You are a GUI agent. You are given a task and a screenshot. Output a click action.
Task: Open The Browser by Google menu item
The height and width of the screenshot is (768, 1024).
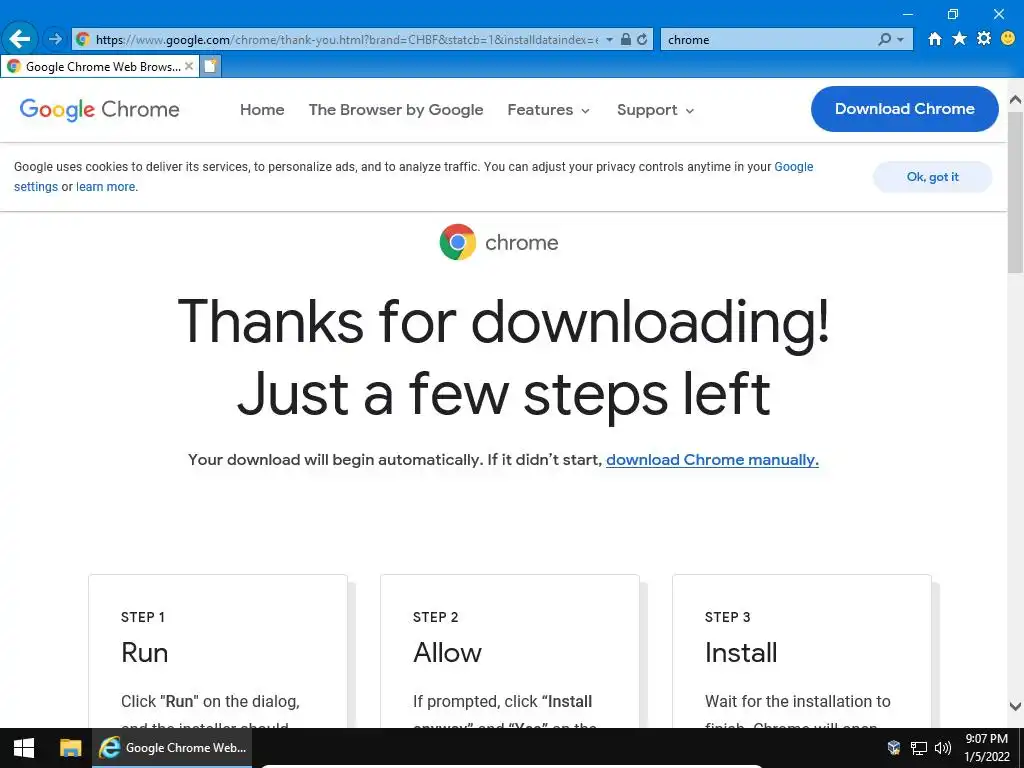pos(396,110)
